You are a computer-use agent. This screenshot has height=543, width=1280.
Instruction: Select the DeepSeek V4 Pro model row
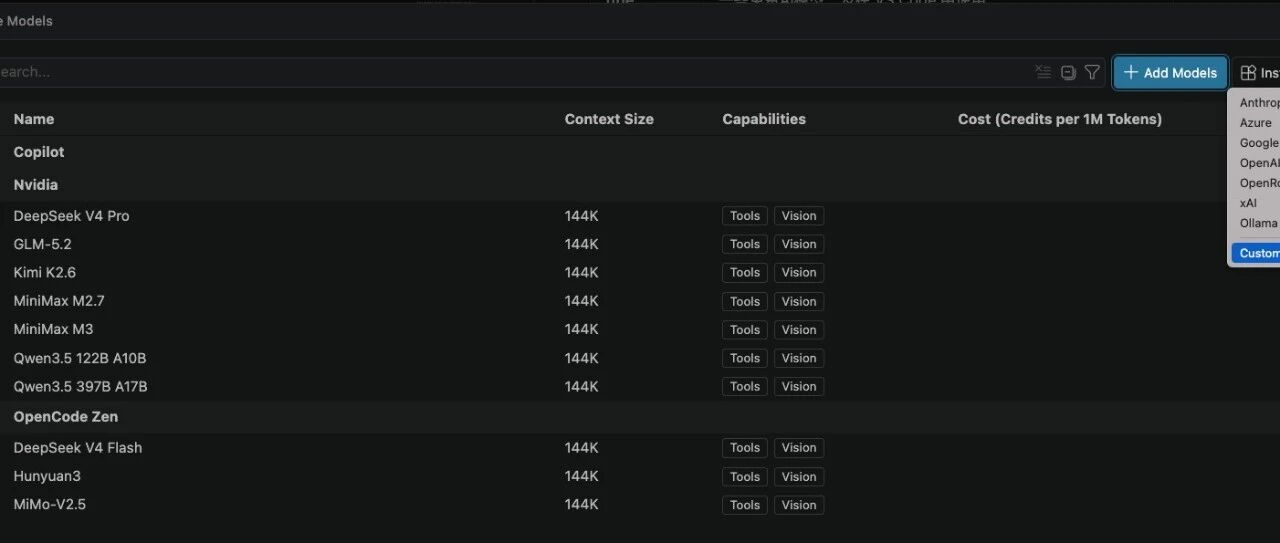(640, 216)
